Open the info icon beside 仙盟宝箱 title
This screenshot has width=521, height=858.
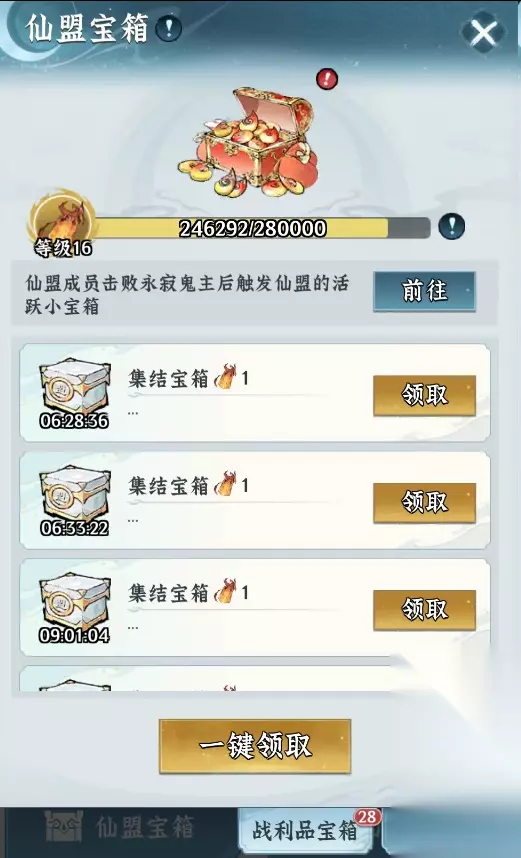coord(169,28)
